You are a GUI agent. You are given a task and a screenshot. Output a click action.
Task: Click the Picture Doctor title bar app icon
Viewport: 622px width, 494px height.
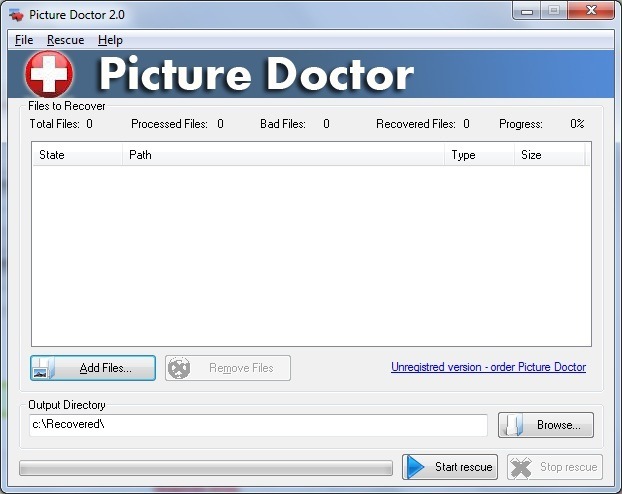[x=16, y=15]
